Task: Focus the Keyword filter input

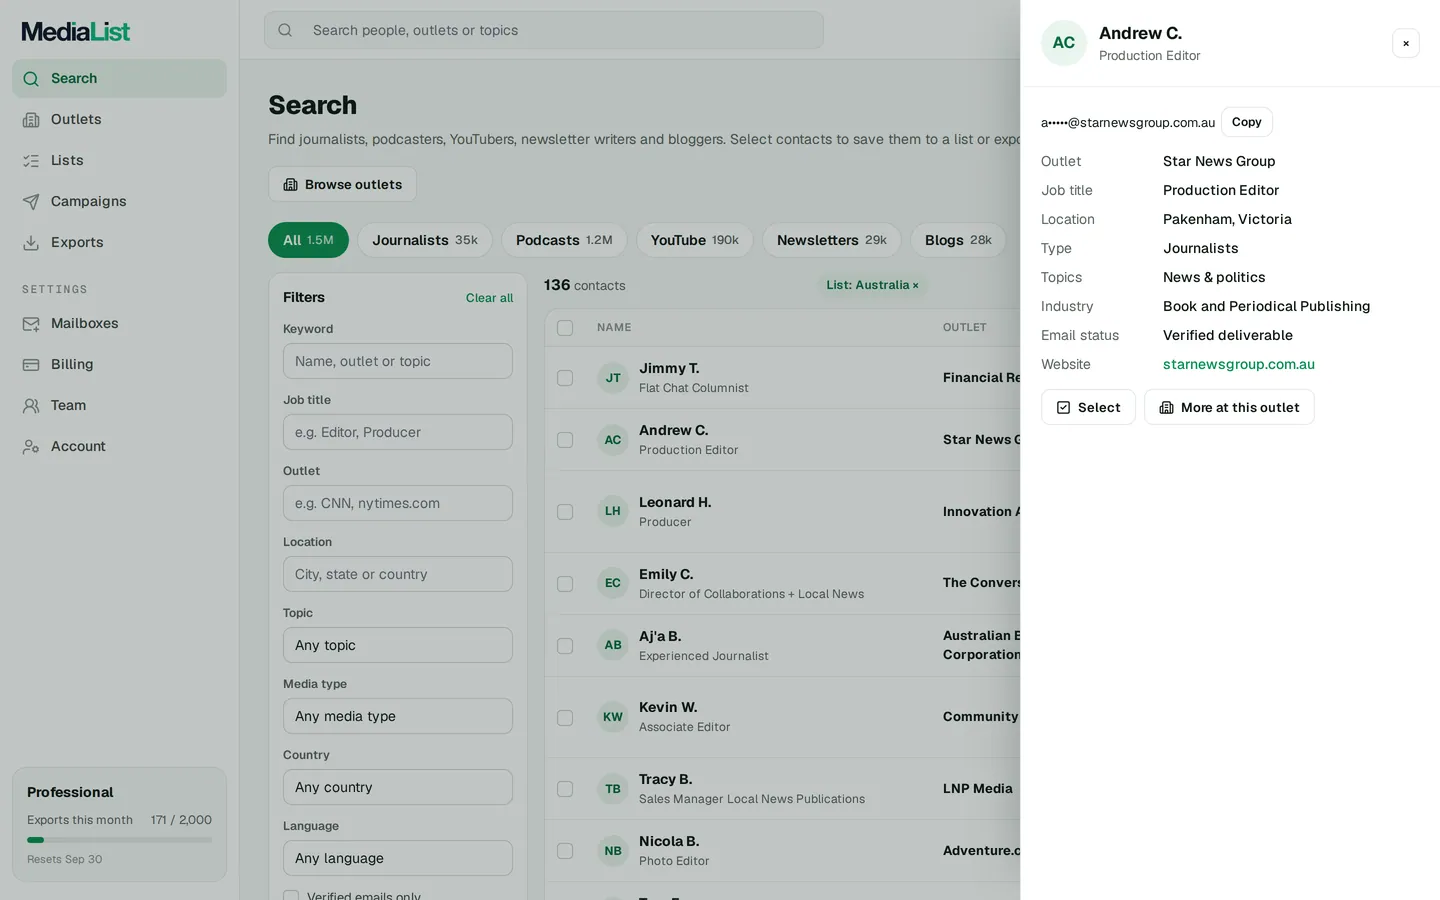Action: [x=398, y=361]
